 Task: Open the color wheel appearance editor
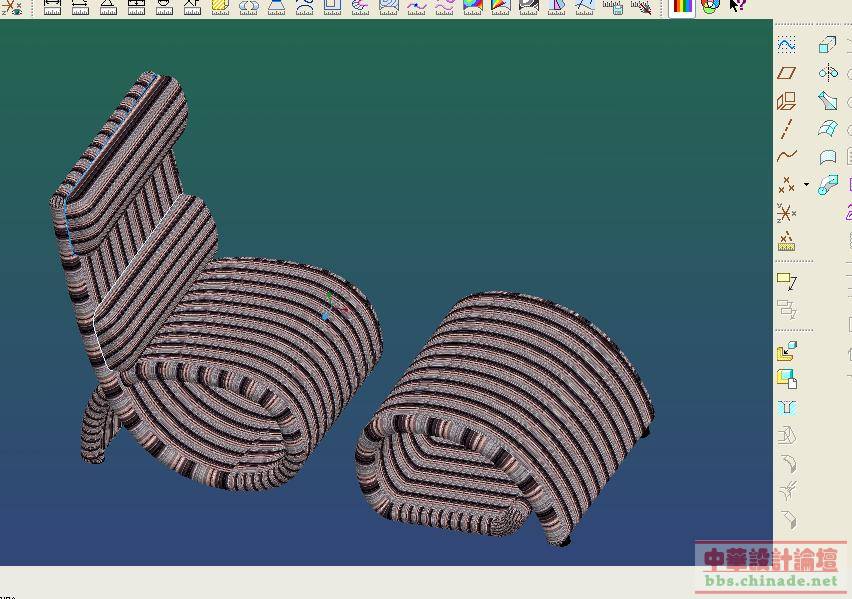coord(710,7)
